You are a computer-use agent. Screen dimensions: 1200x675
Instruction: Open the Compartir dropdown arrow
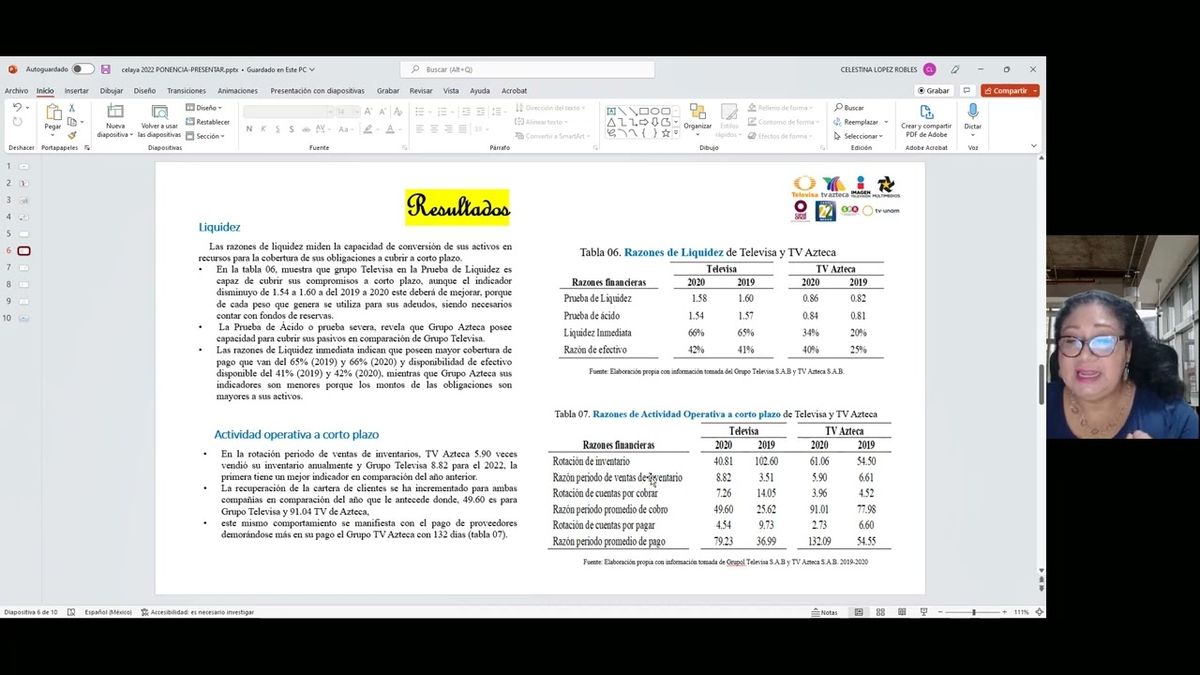click(x=1034, y=91)
